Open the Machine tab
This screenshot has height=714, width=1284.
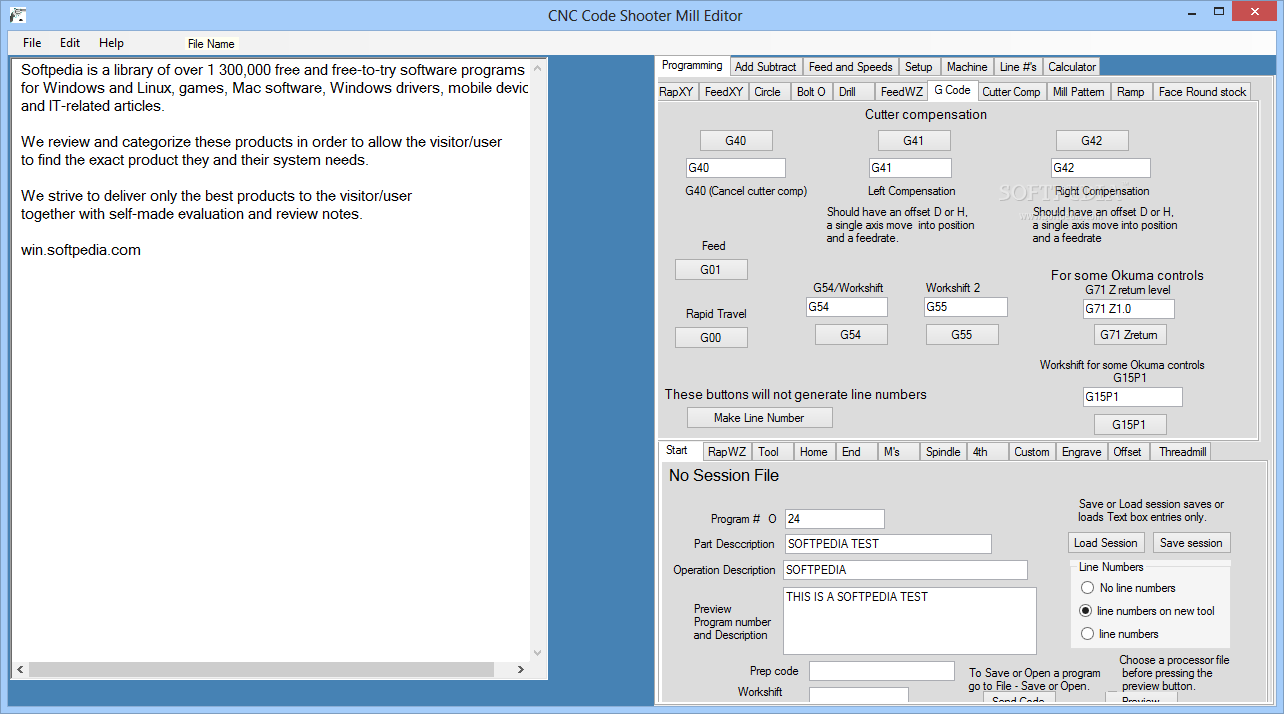pyautogui.click(x=967, y=67)
